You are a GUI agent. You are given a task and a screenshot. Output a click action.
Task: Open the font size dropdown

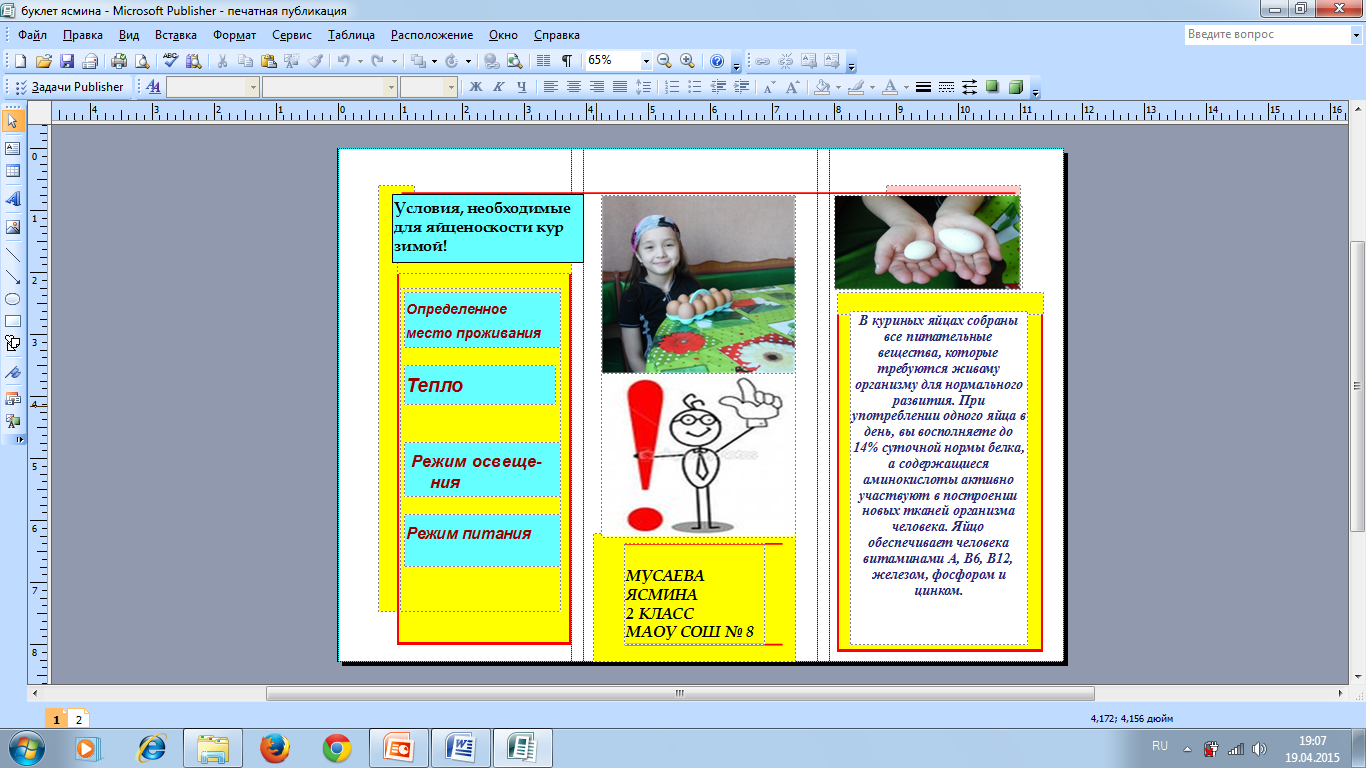451,87
